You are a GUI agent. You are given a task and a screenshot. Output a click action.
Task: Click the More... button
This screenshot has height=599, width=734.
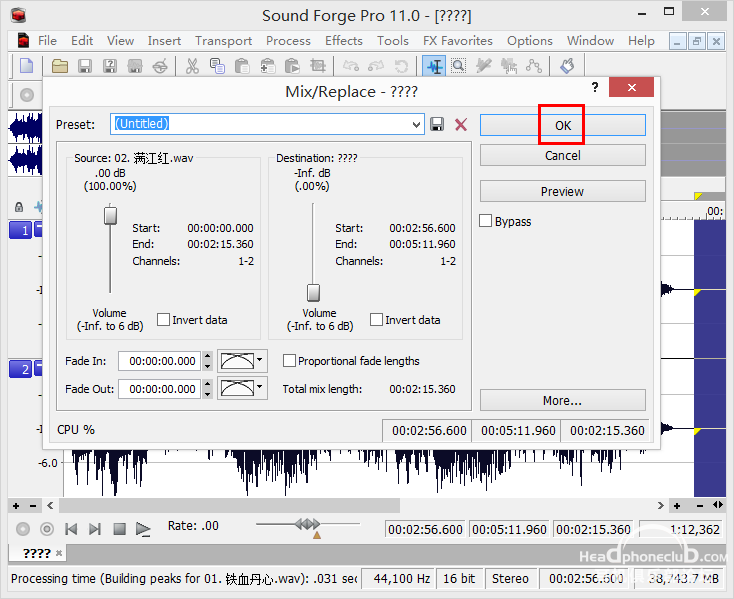[563, 401]
